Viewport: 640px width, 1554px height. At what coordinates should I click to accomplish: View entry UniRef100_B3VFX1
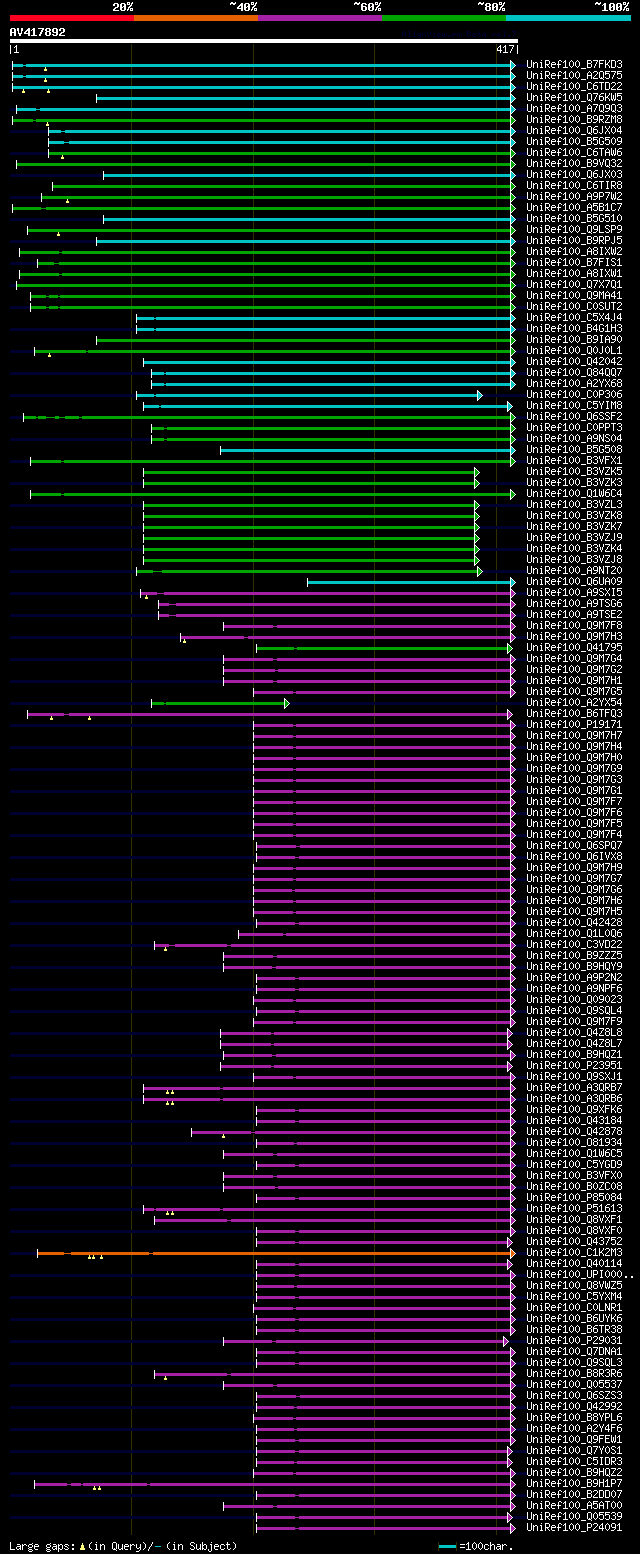click(x=574, y=460)
